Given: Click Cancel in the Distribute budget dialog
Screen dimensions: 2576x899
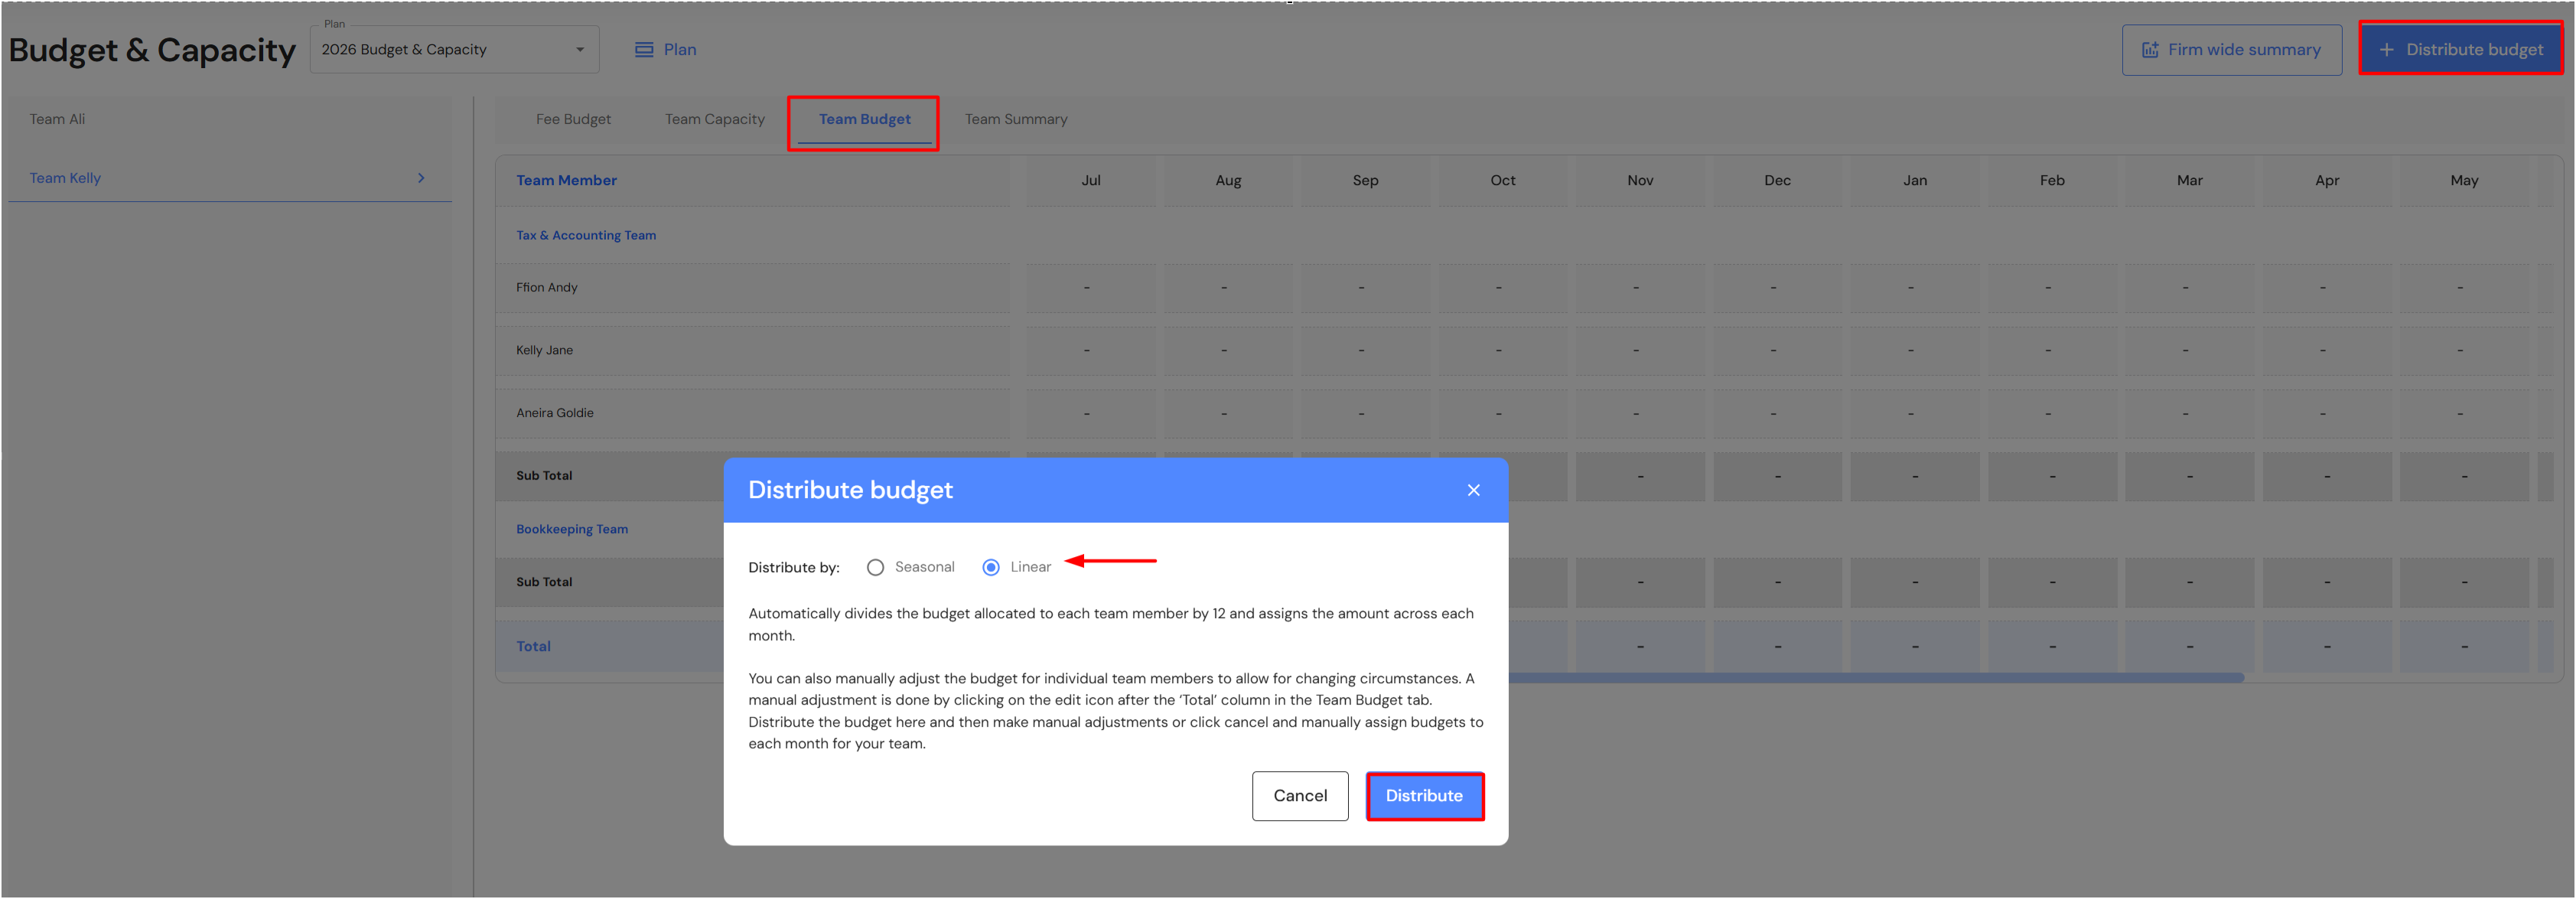Looking at the screenshot, I should point(1299,795).
